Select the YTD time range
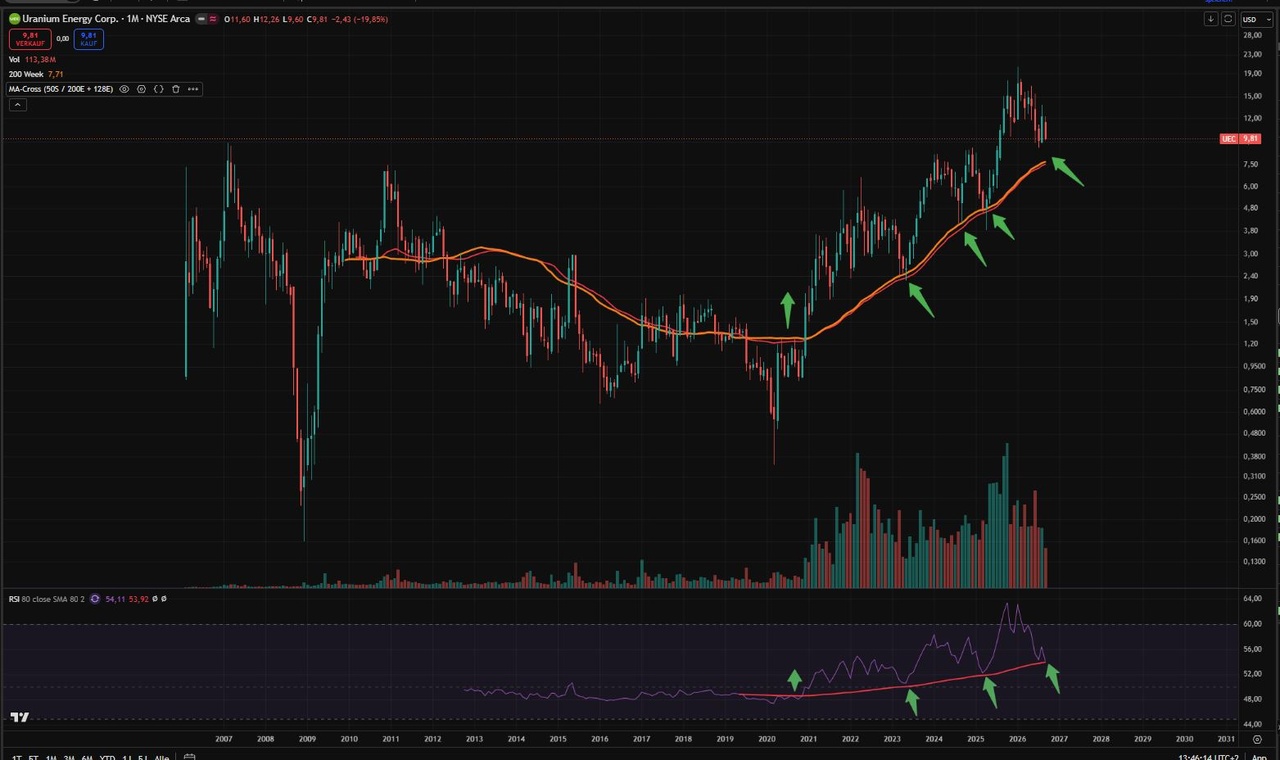This screenshot has width=1280, height=760. (107, 757)
